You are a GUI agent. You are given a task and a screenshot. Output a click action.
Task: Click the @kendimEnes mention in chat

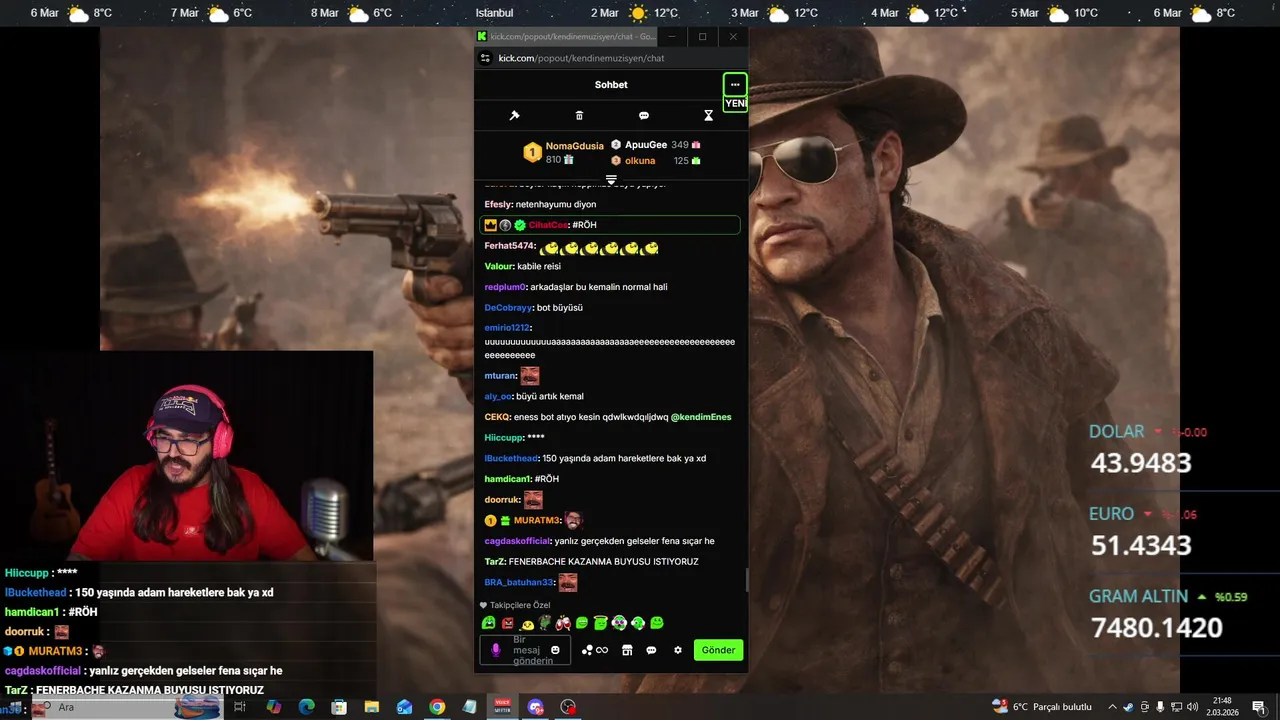click(x=701, y=417)
